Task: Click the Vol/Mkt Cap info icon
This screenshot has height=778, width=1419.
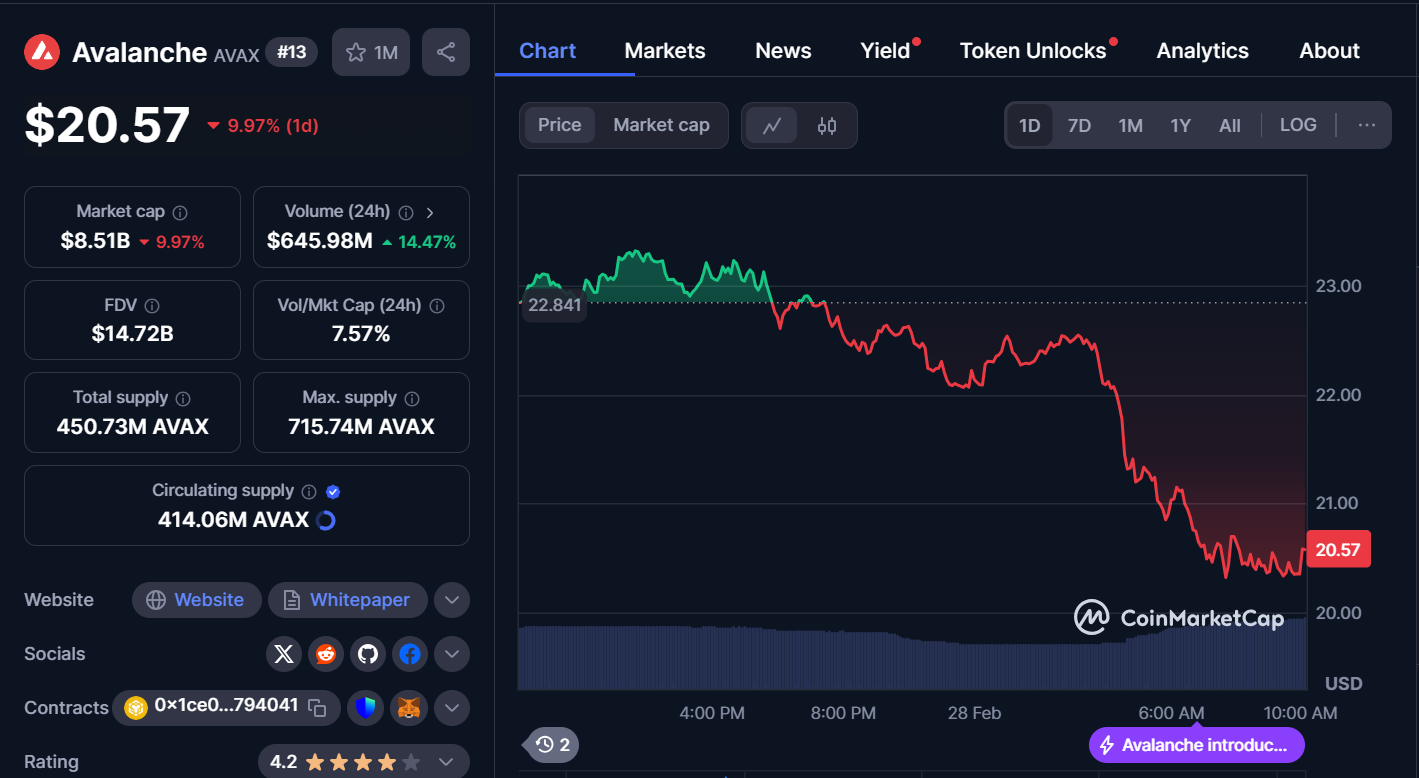Action: tap(437, 306)
